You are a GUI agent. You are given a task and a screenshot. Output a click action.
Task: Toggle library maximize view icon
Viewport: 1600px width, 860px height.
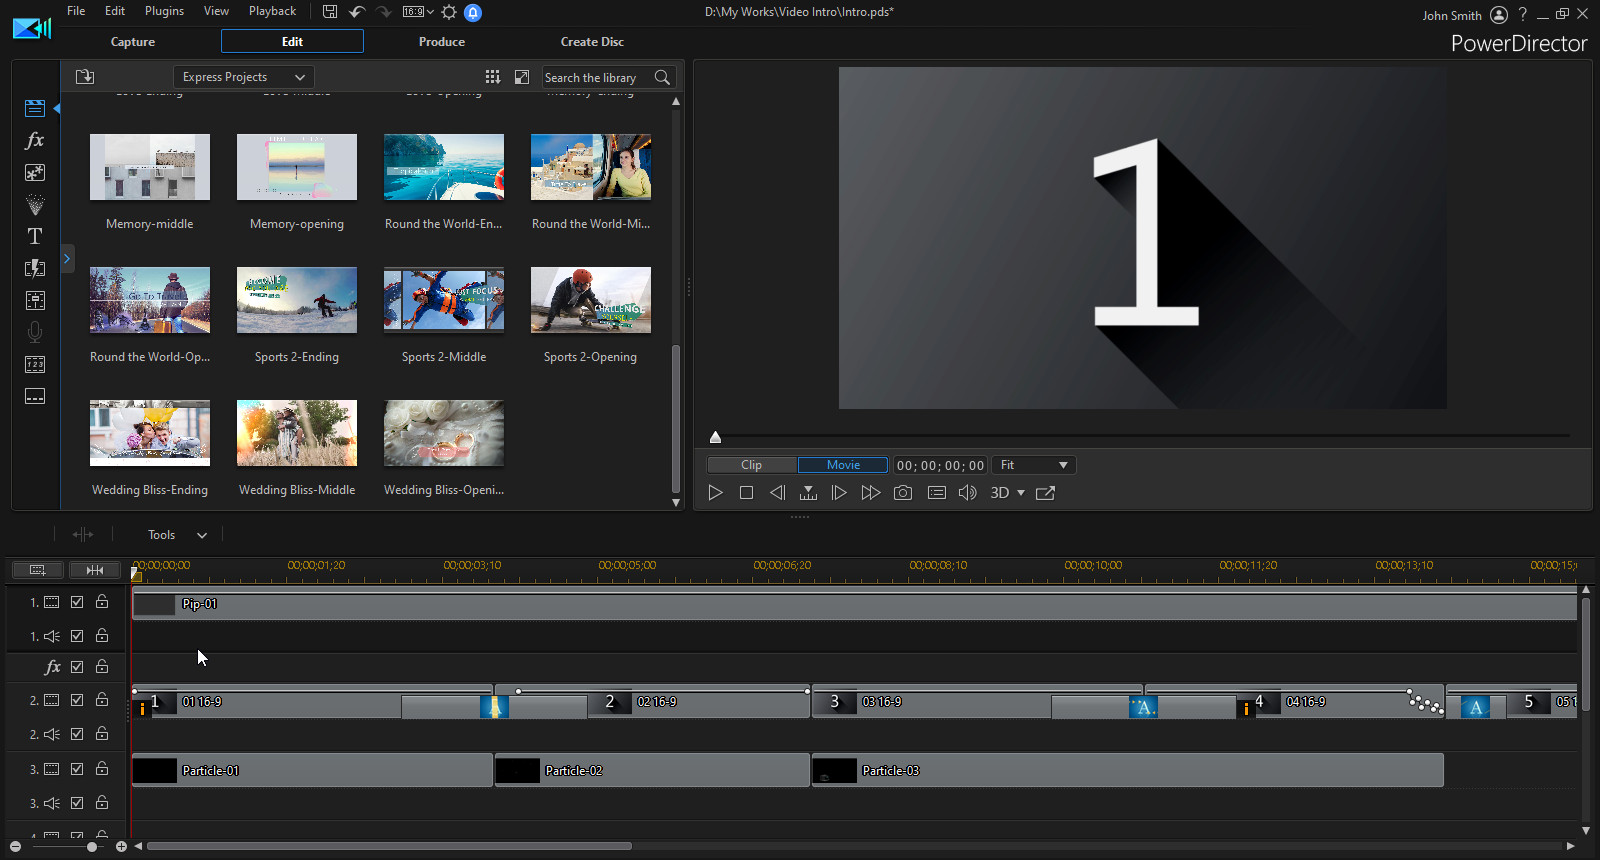pyautogui.click(x=522, y=77)
